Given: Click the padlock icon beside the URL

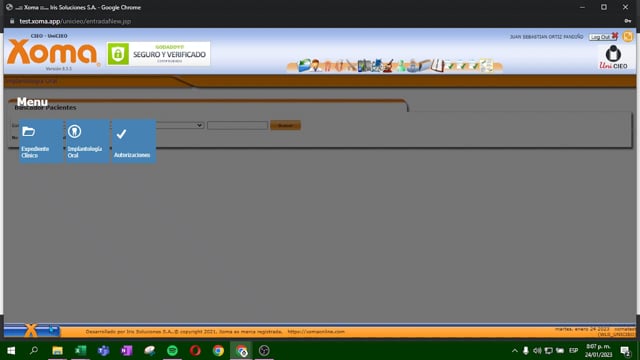Looking at the screenshot, I should click(12, 21).
